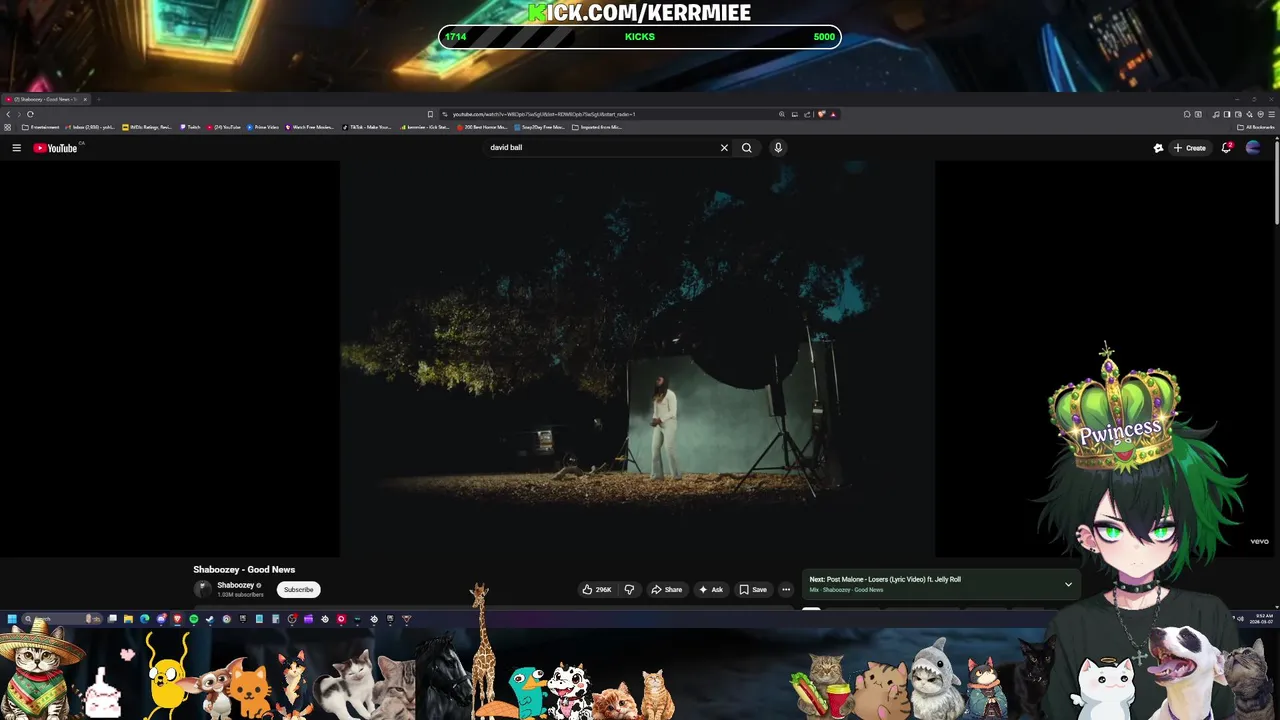Viewport: 1280px width, 720px height.
Task: Click the YouTube logo to go home
Action: pyautogui.click(x=55, y=148)
